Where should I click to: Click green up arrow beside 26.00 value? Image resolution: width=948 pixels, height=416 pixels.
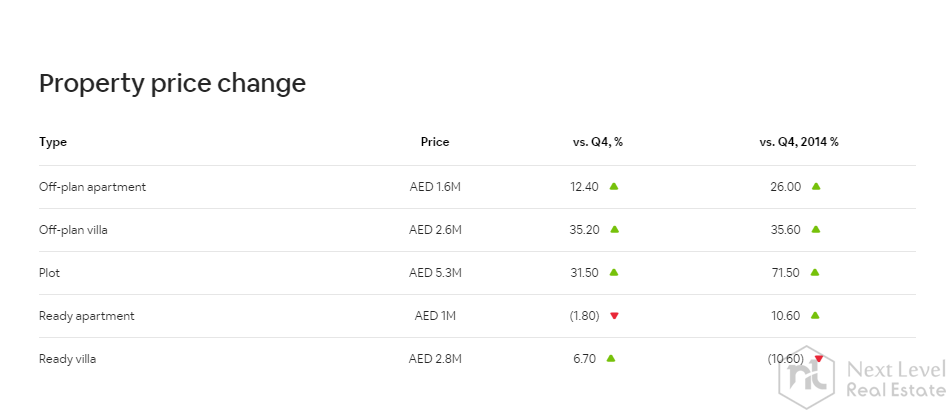pyautogui.click(x=816, y=186)
